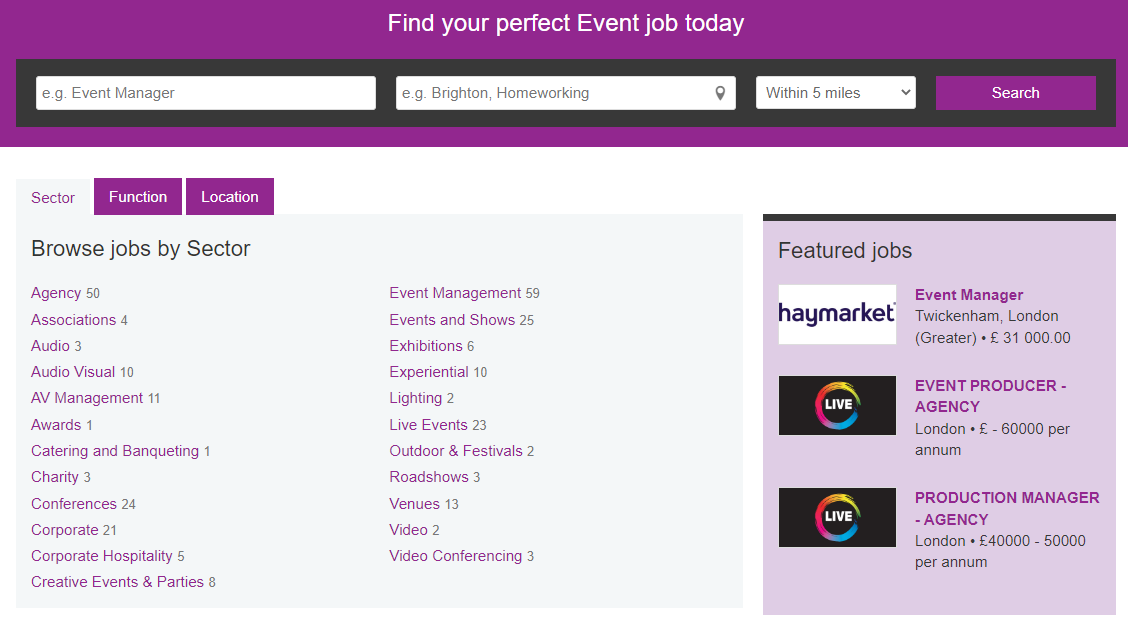Click the LIVE logo for Event Producer job
Viewport: 1128px width, 623px height.
pos(837,405)
